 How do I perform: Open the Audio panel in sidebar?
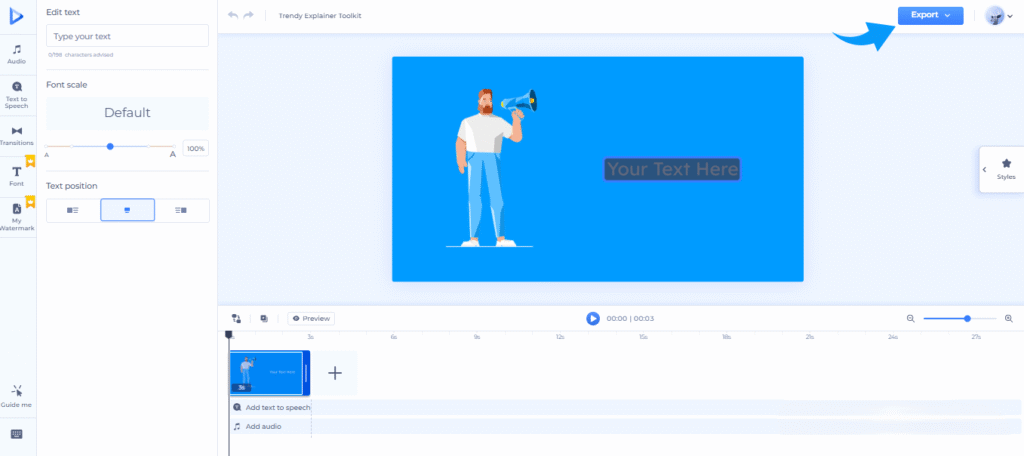[17, 53]
